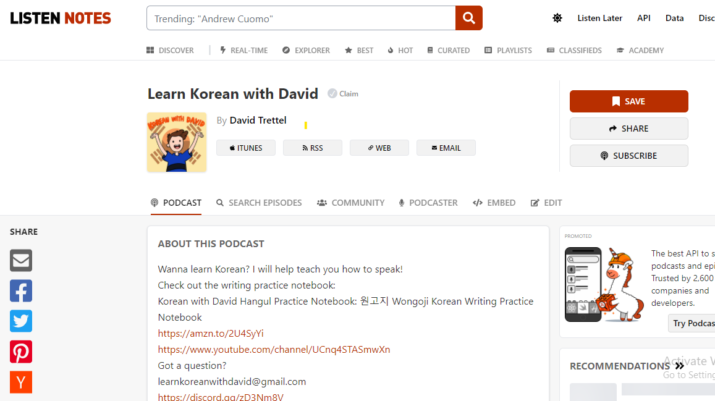Open the Academy navigation item
This screenshot has width=715, height=401.
pos(640,50)
